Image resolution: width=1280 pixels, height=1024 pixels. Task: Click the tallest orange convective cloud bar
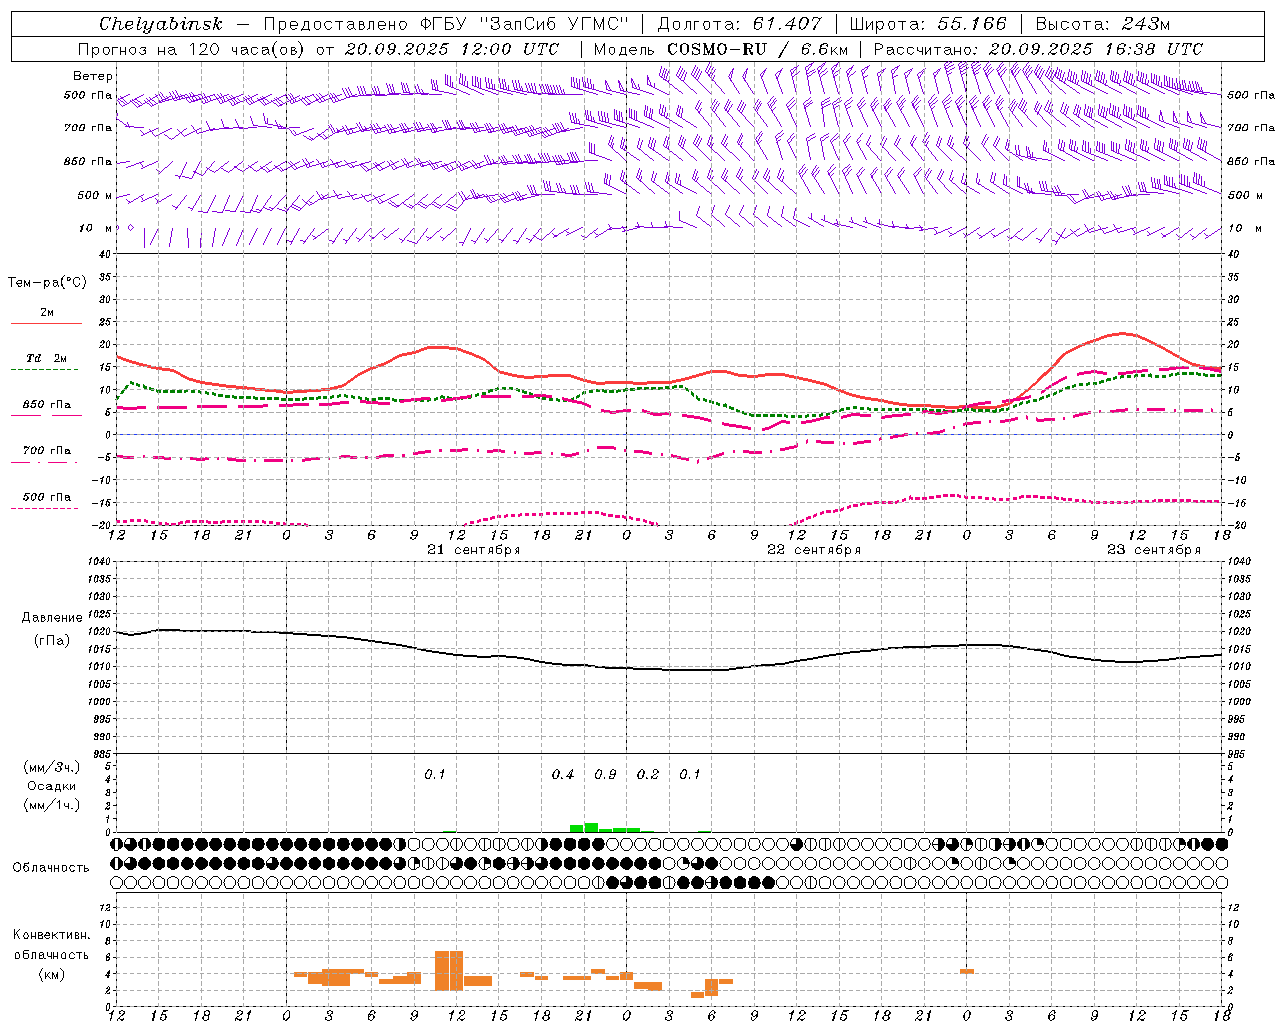(x=449, y=970)
